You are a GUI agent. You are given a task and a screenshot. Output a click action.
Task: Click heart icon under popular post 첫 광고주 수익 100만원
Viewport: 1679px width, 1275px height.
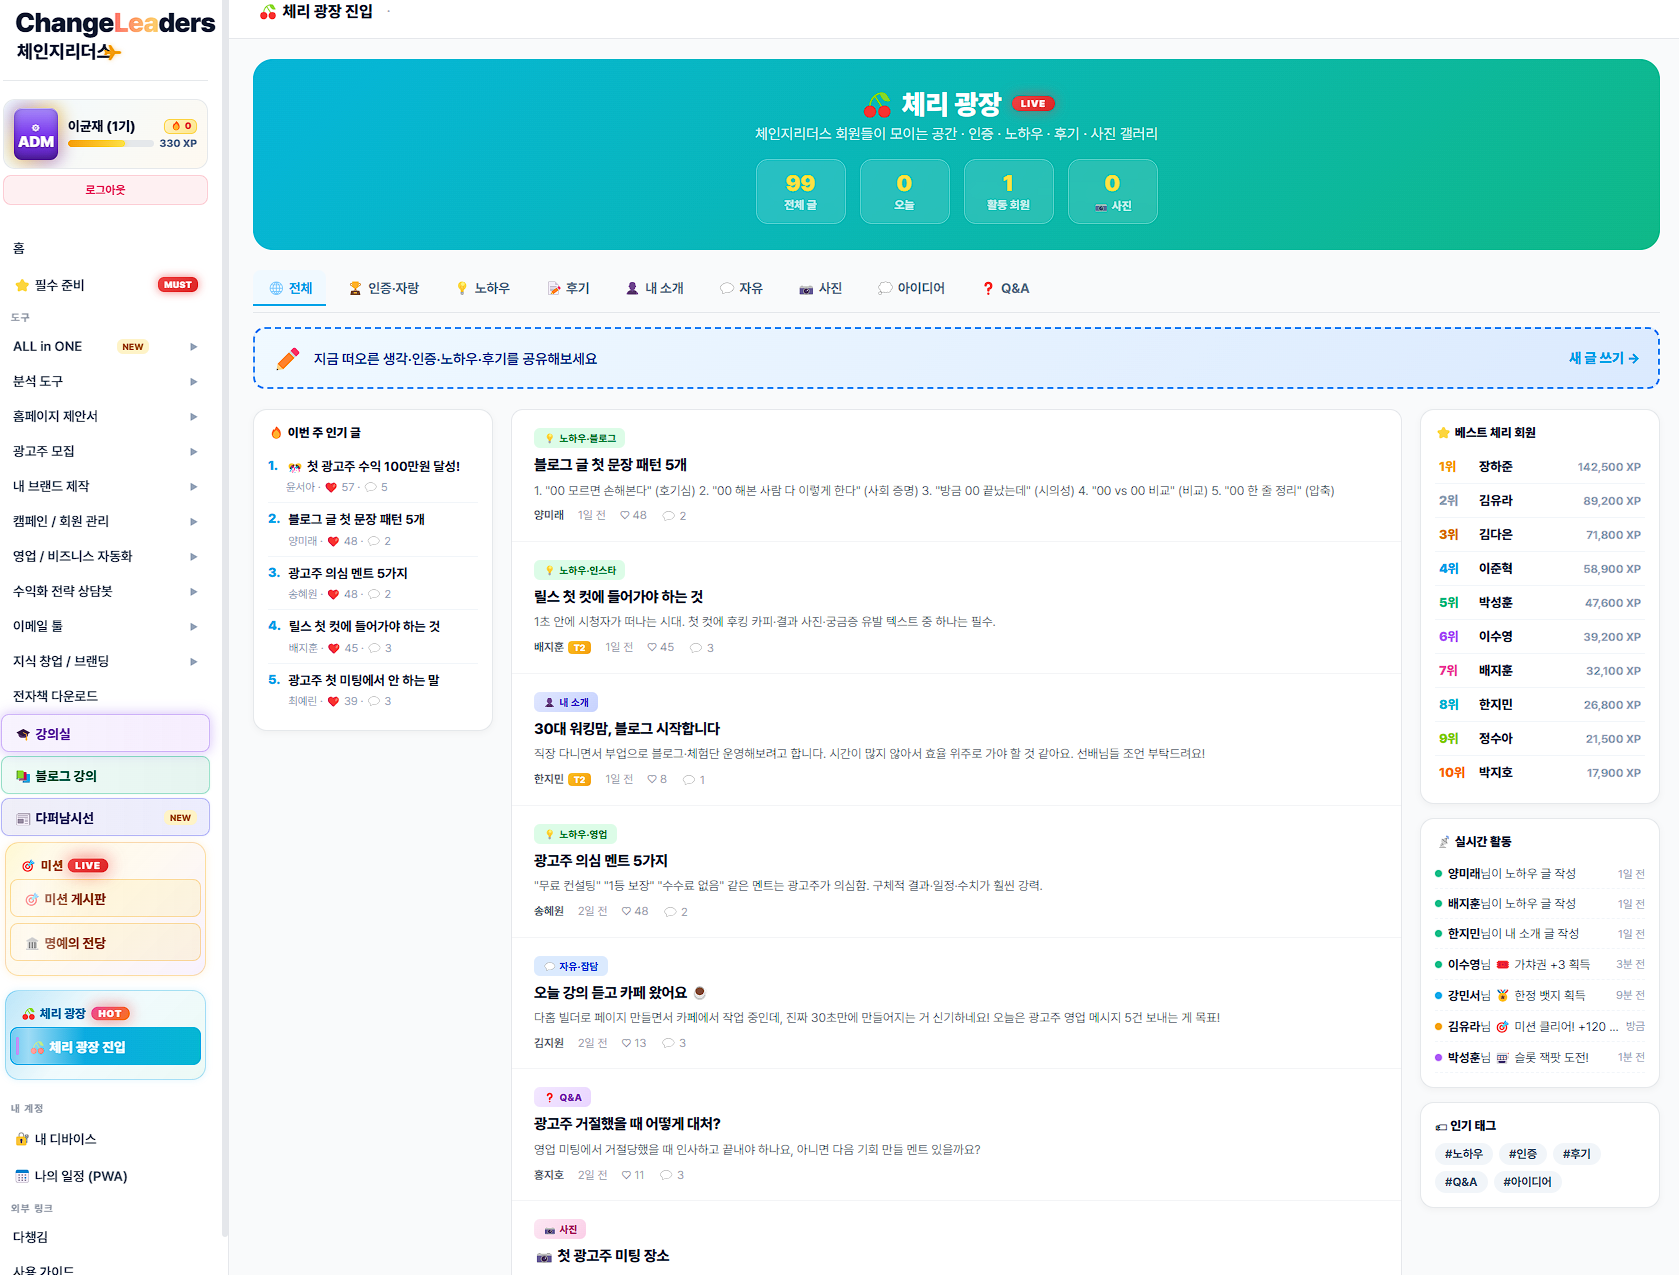tap(331, 488)
